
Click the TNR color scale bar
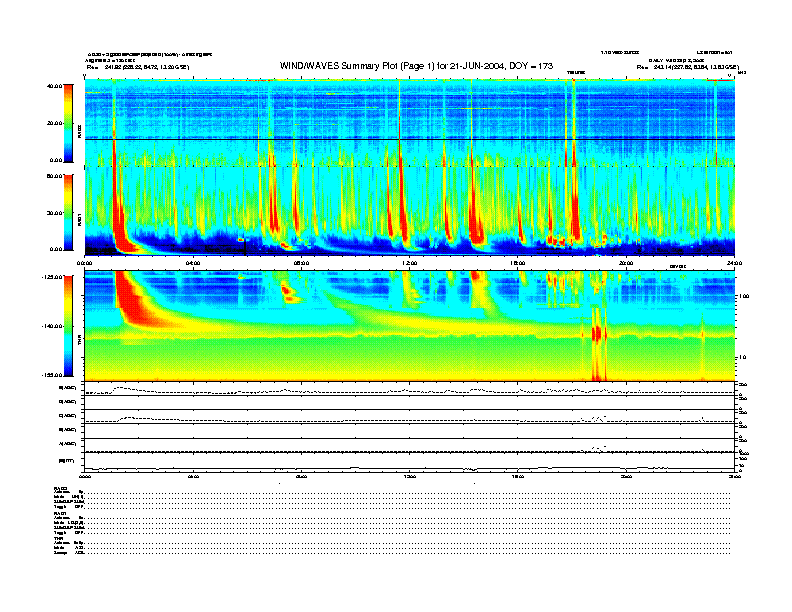click(x=69, y=324)
